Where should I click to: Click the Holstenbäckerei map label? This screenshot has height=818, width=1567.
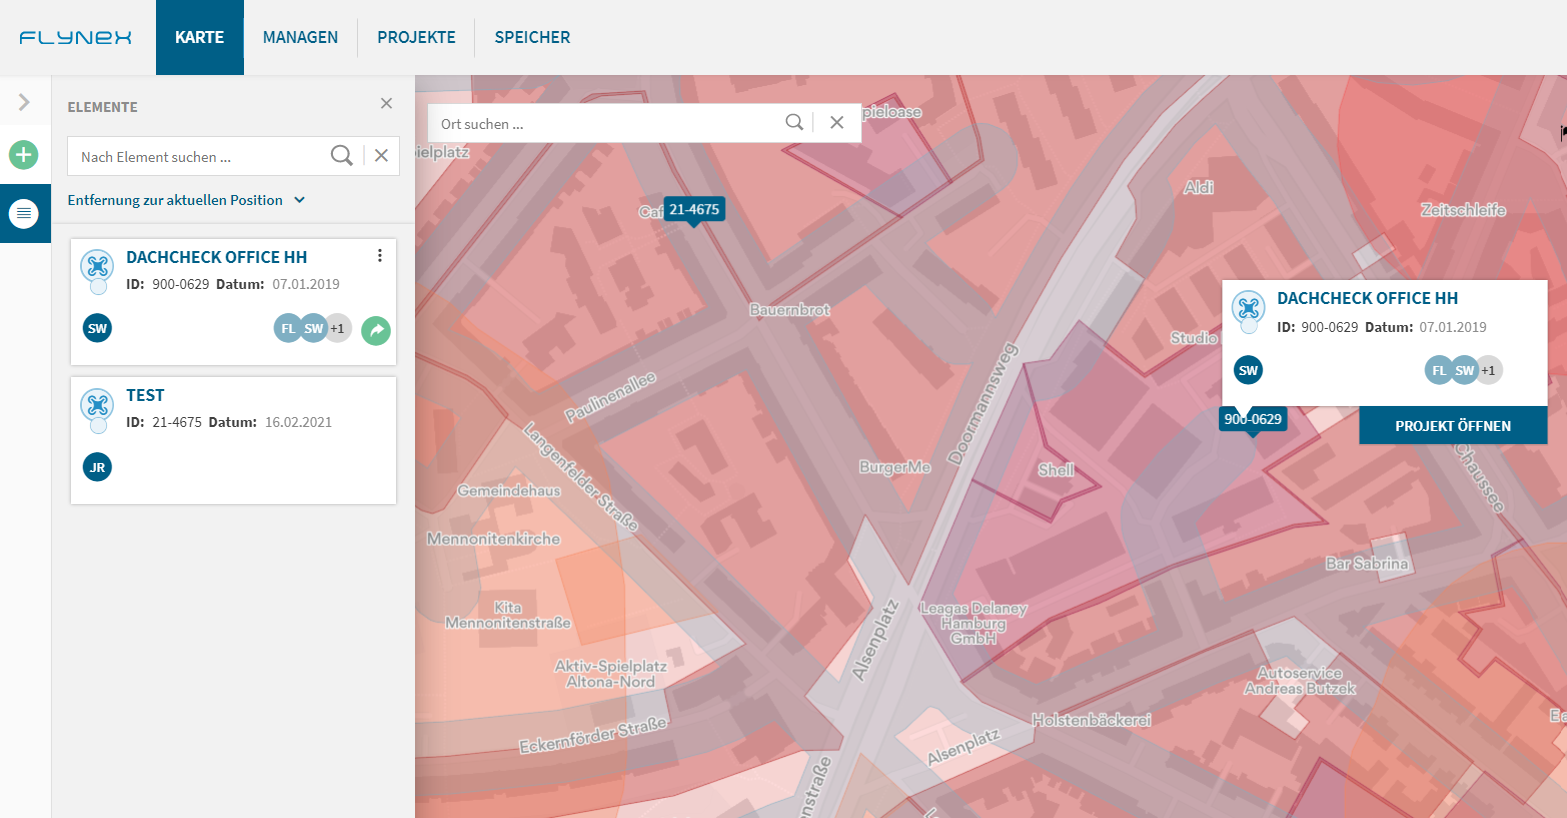(x=1092, y=720)
